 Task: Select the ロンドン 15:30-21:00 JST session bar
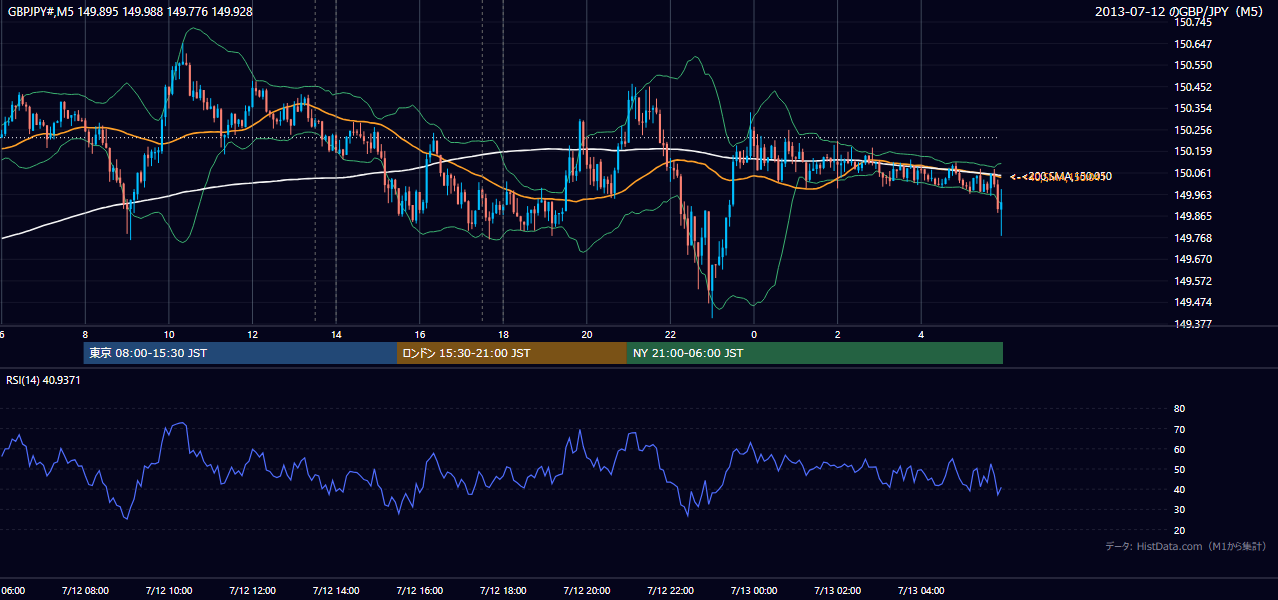[512, 353]
